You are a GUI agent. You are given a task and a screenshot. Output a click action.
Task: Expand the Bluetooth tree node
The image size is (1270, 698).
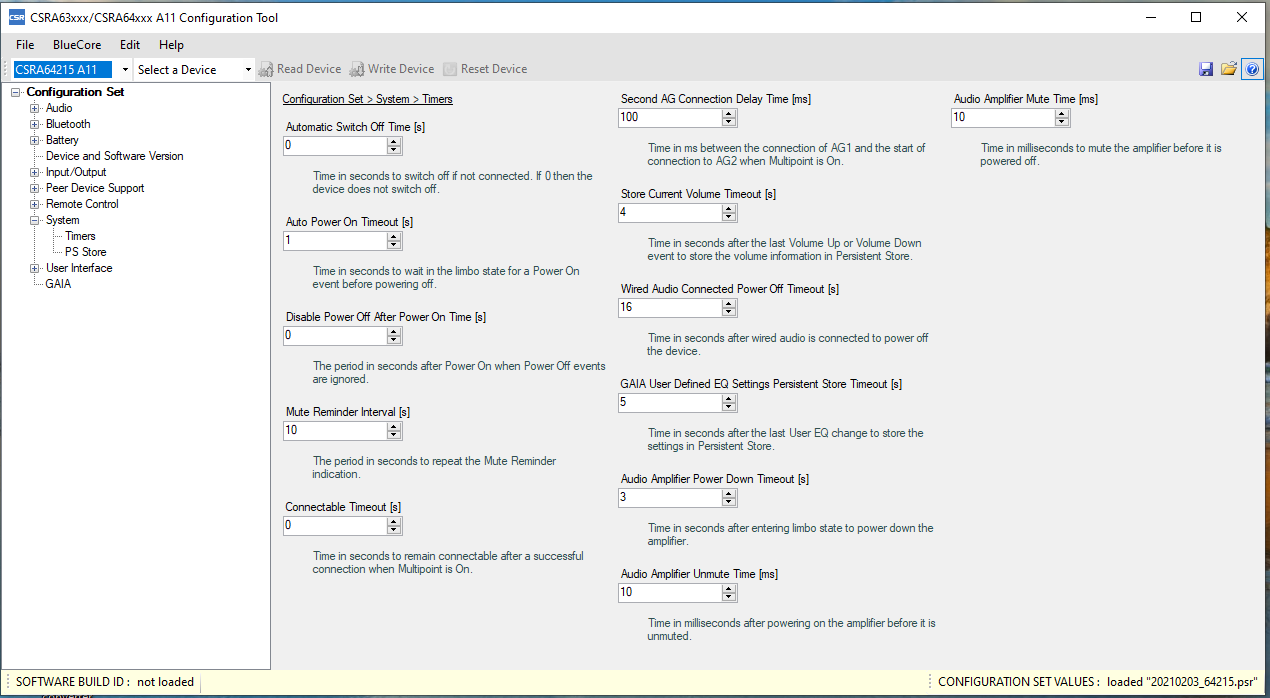point(35,124)
